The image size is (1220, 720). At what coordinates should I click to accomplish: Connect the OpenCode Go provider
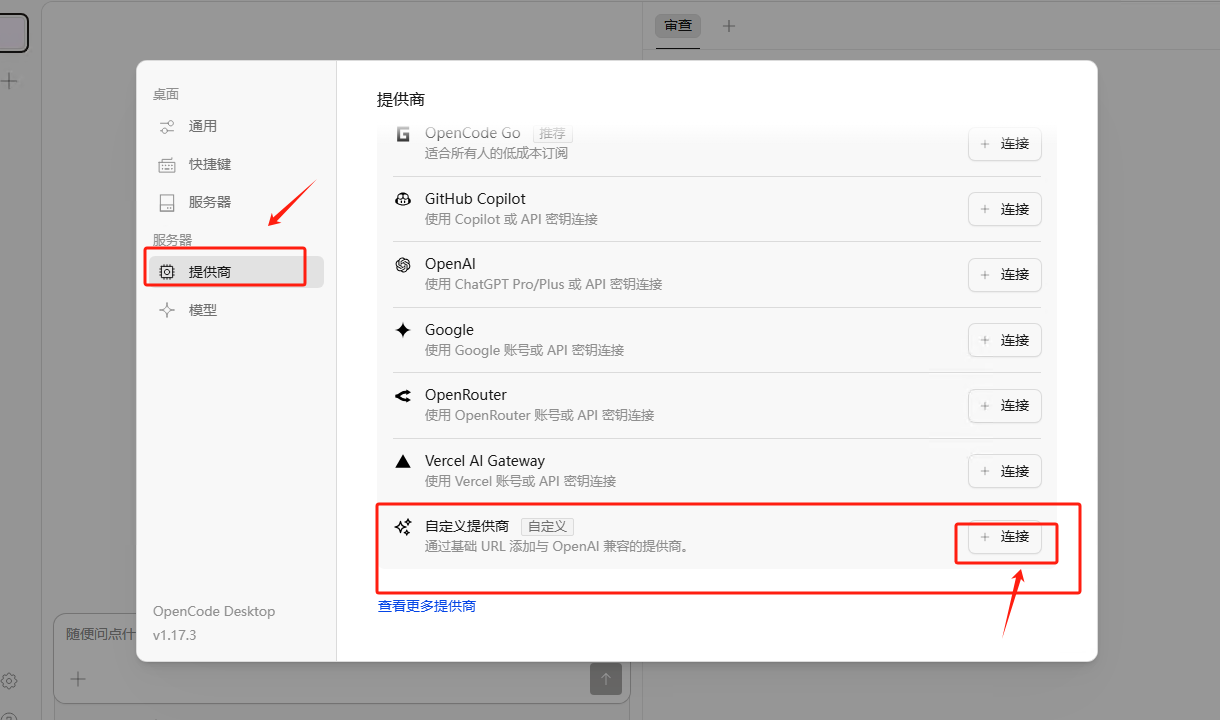point(1005,144)
